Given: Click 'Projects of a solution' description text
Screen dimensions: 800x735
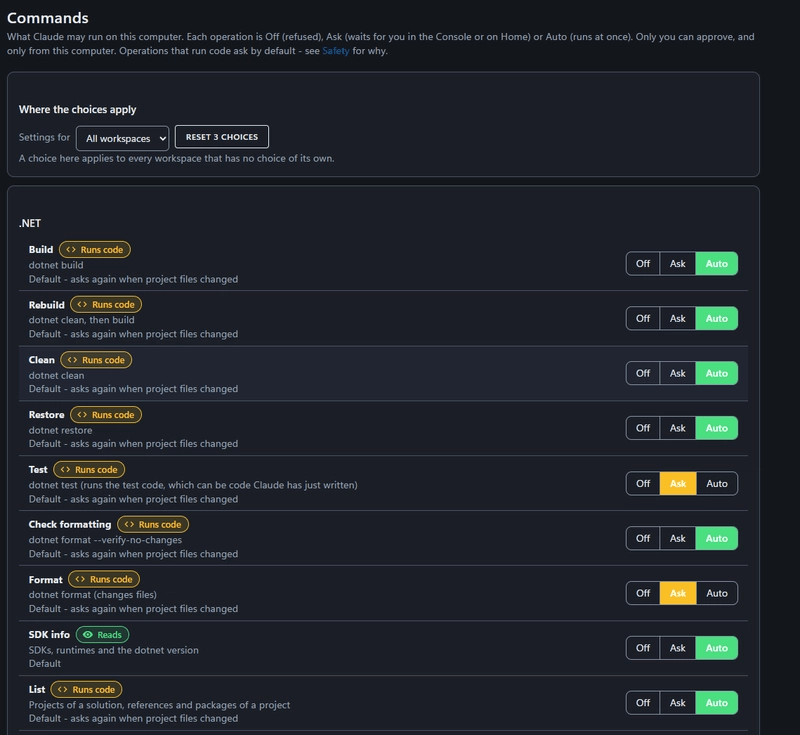Looking at the screenshot, I should pos(159,705).
